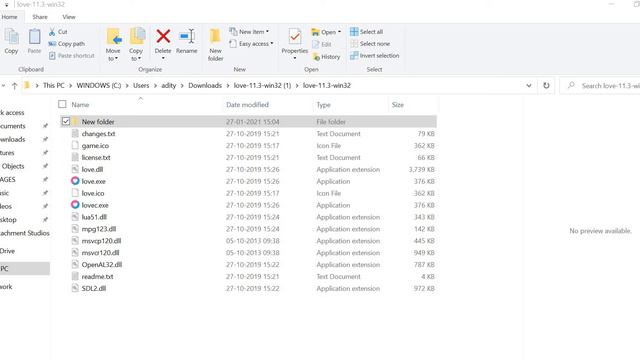Navigate to Downloads in address path
The width and height of the screenshot is (640, 360).
click(205, 86)
